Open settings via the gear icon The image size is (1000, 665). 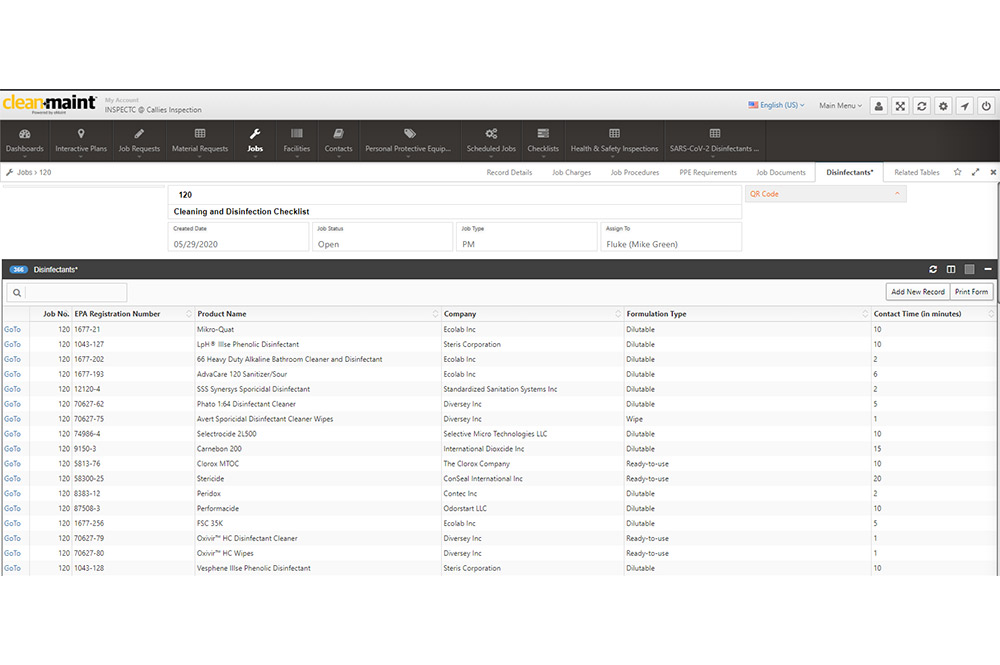[x=943, y=106]
